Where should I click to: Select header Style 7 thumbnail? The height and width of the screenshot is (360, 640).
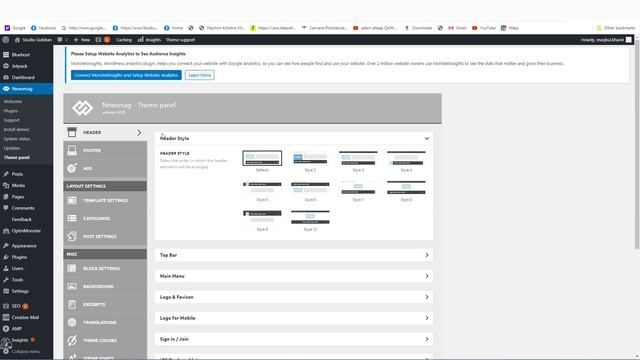(358, 188)
